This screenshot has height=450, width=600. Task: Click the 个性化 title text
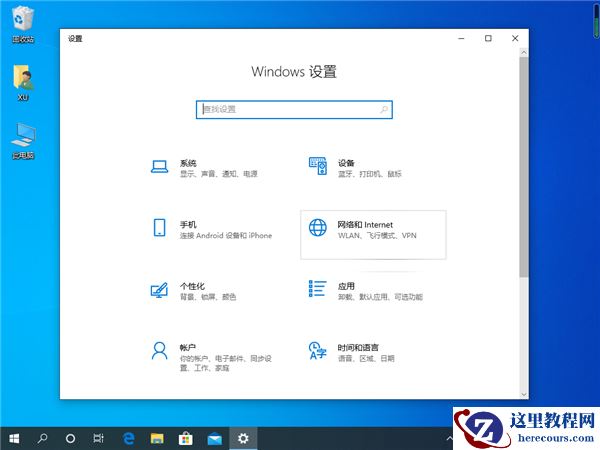pos(192,286)
